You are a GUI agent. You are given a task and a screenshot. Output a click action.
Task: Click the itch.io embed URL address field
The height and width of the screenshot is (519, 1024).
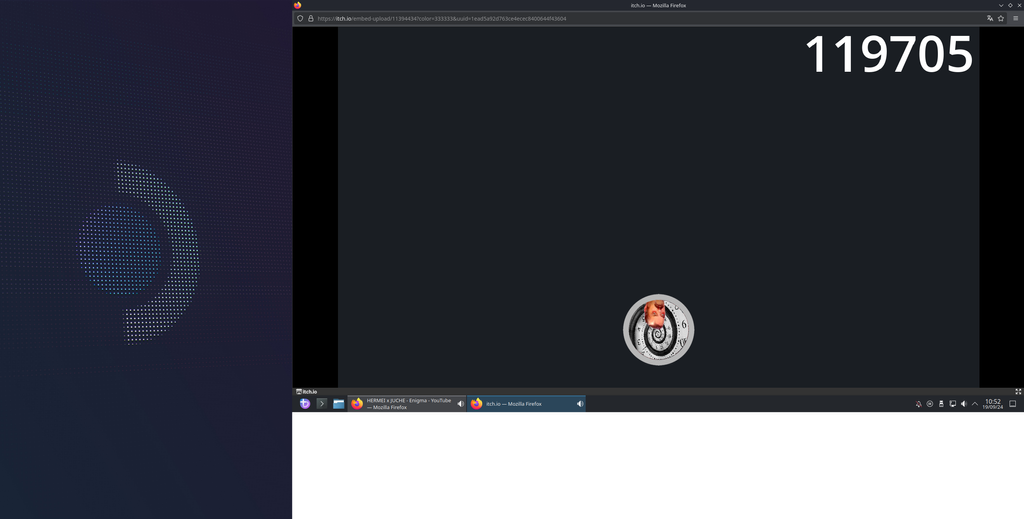[x=600, y=18]
